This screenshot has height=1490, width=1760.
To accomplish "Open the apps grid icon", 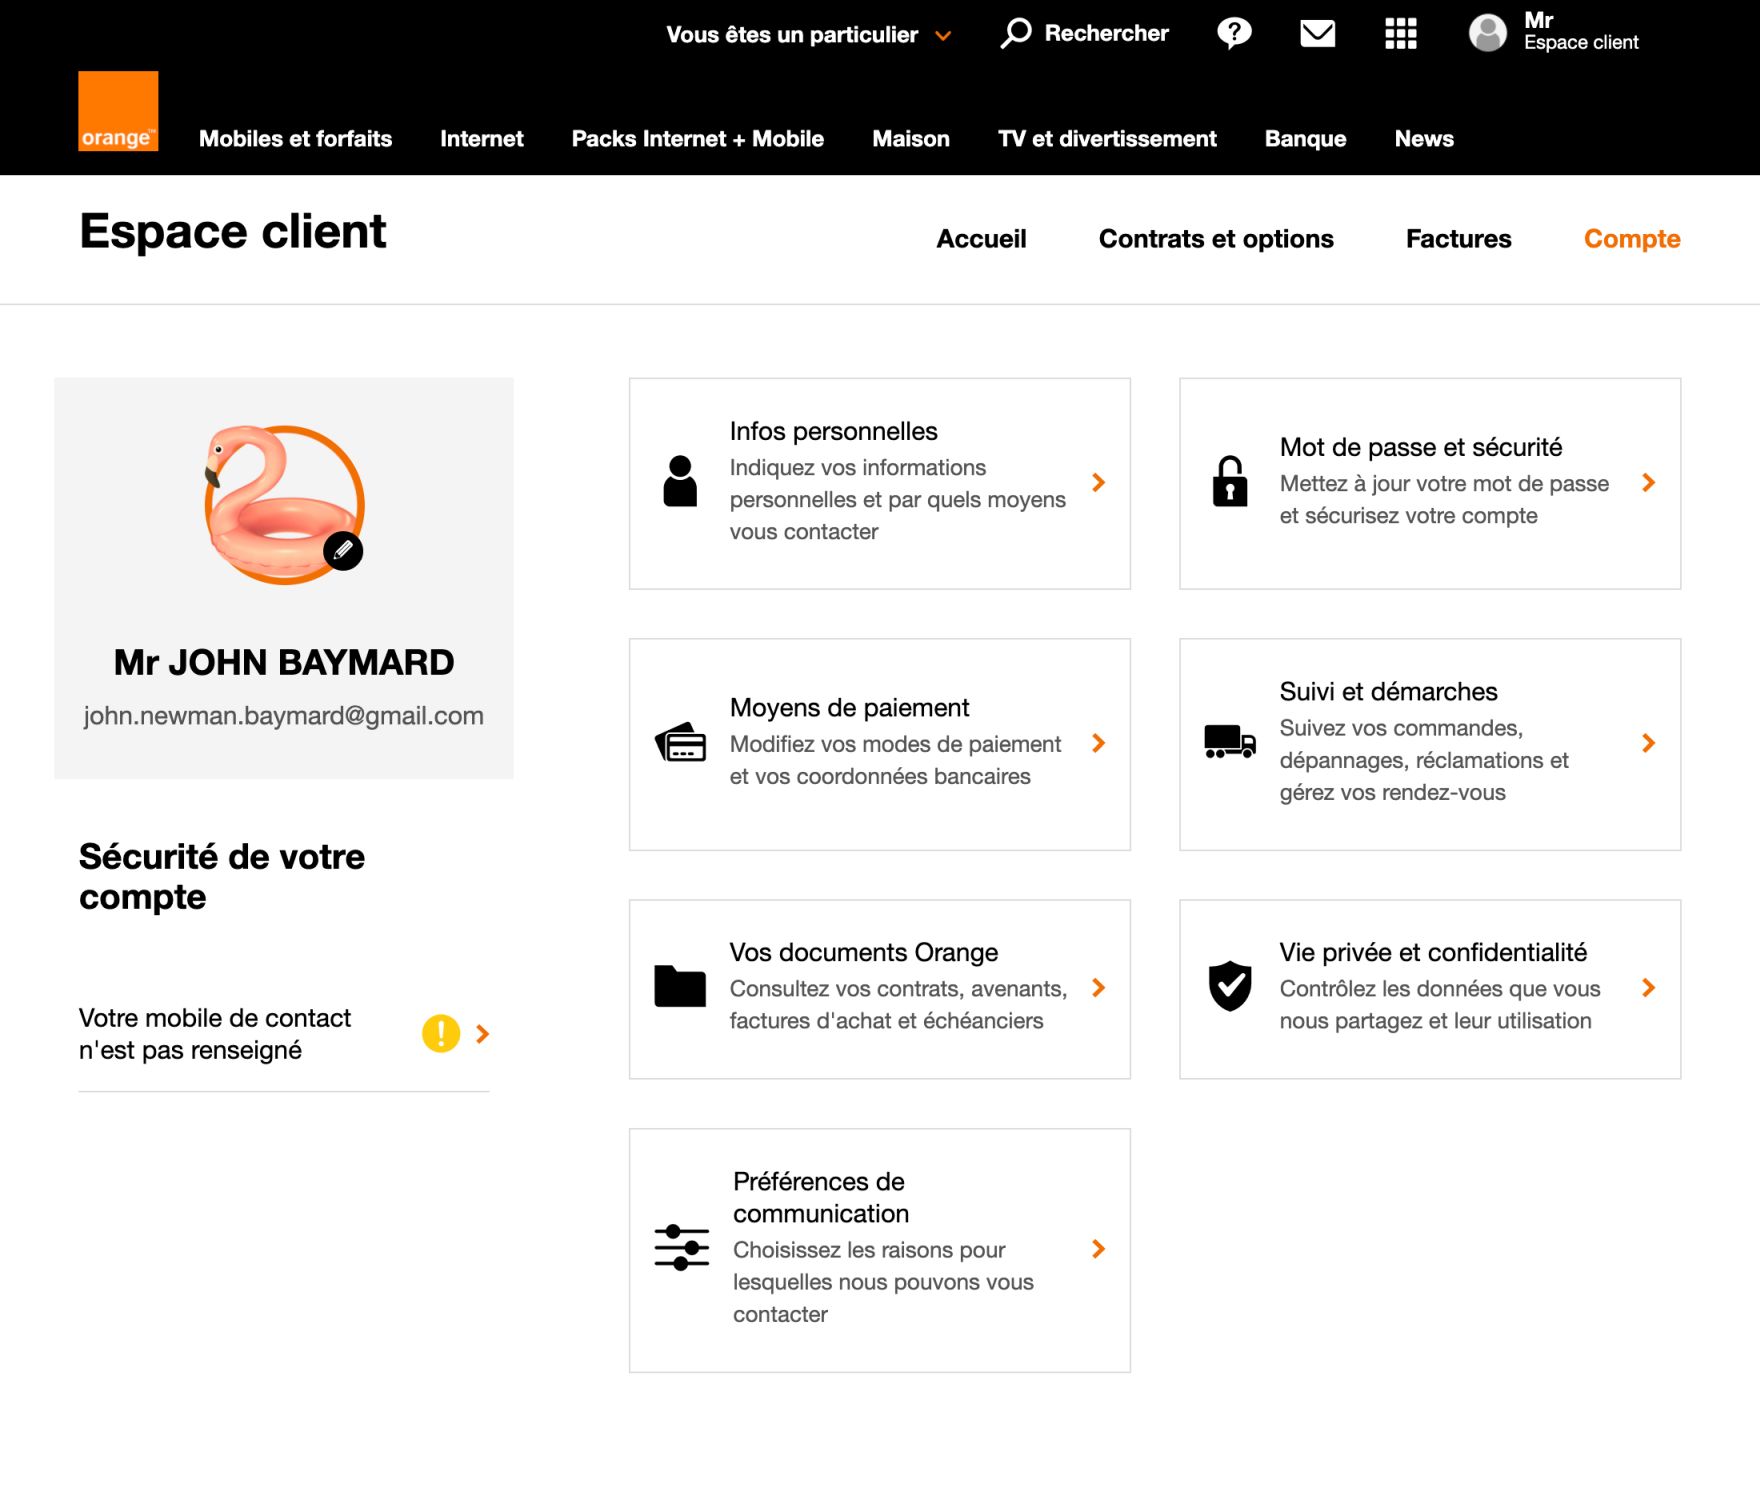I will click(x=1400, y=34).
